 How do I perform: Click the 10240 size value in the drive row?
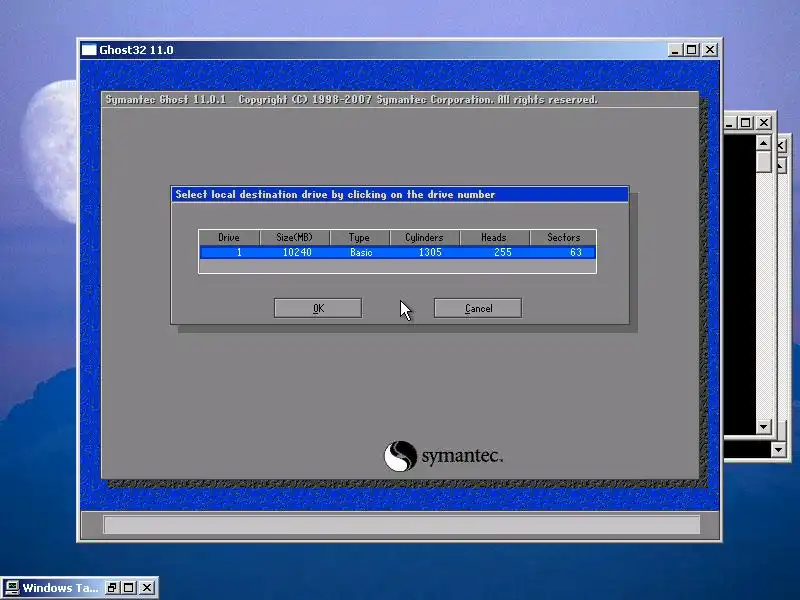(x=297, y=252)
